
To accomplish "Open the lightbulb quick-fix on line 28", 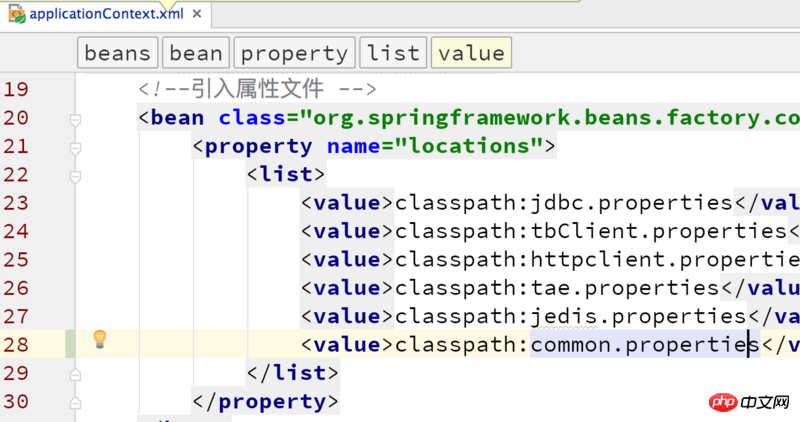I will [x=100, y=339].
